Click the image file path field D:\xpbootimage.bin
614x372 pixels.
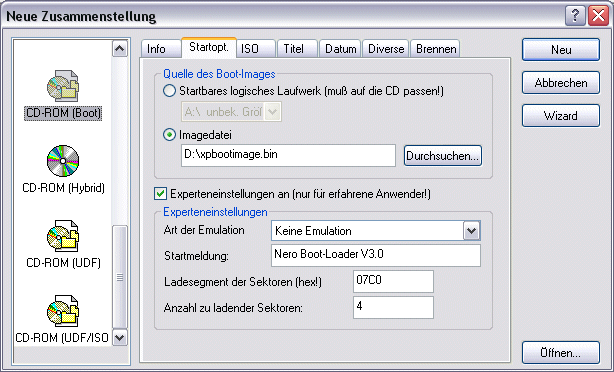pos(288,155)
